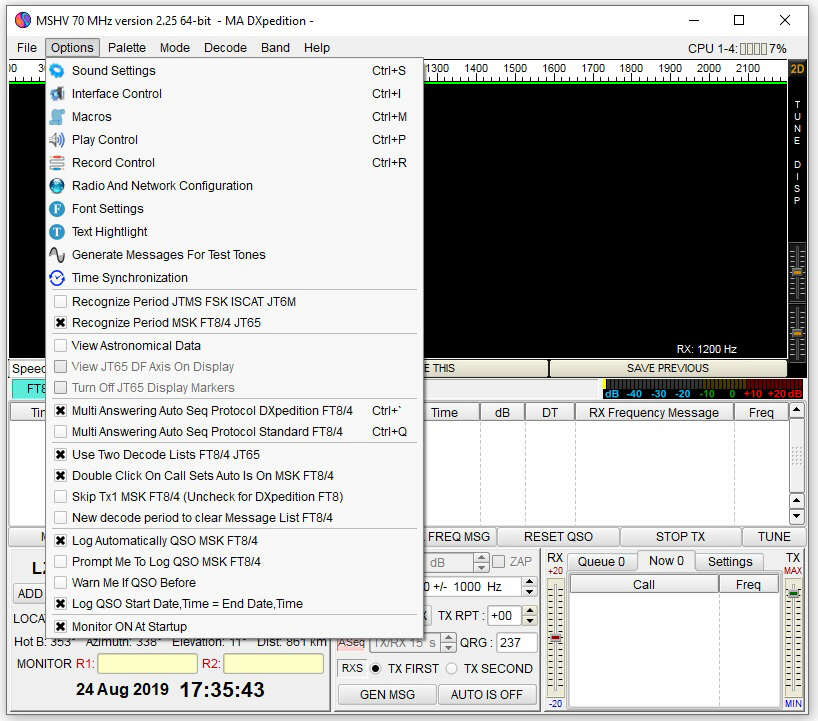The image size is (818, 721).
Task: Toggle Log QSO Start equals End Date,Time
Action: coord(61,604)
